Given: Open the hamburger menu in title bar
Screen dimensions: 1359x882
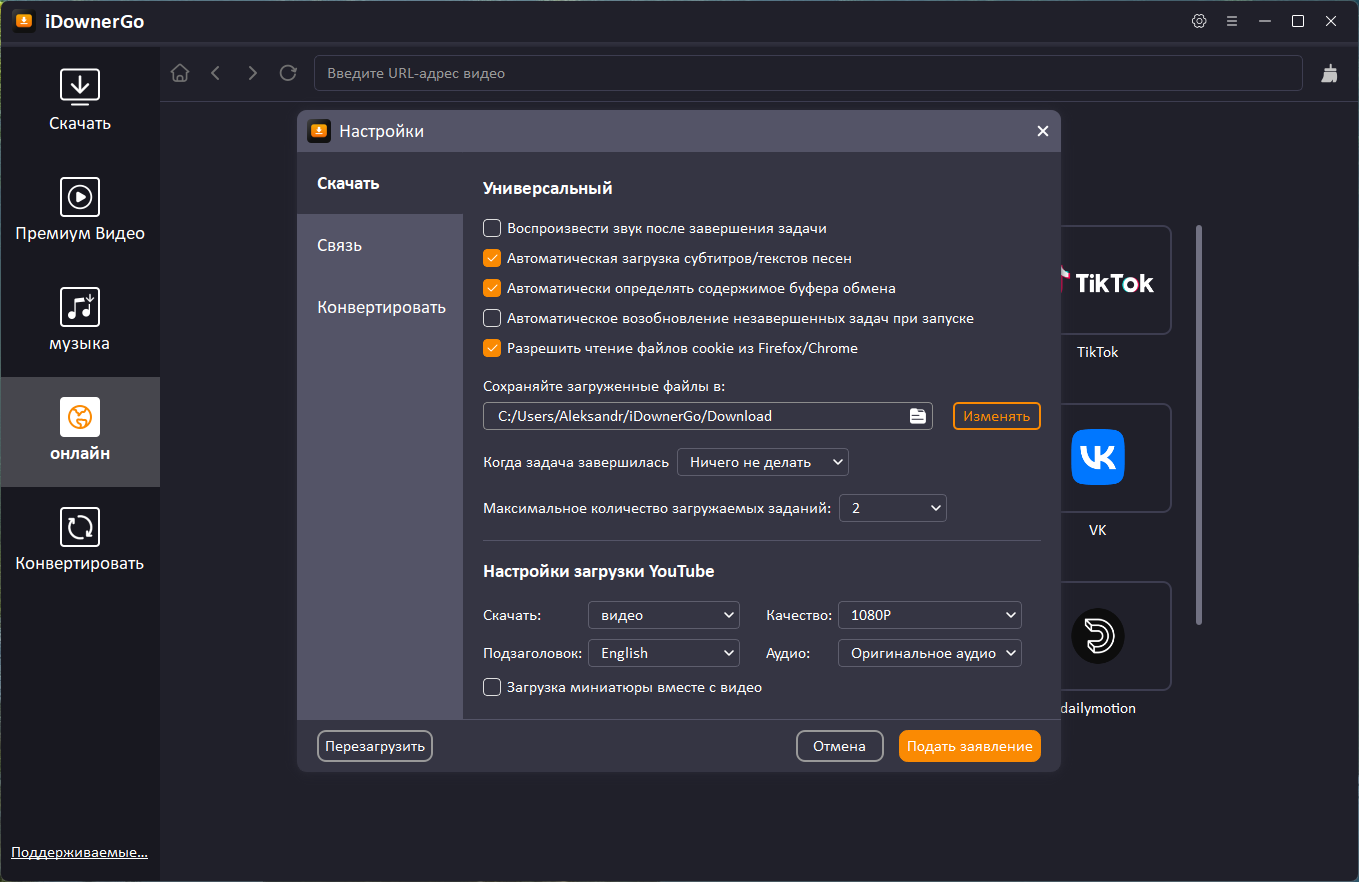Looking at the screenshot, I should pyautogui.click(x=1232, y=21).
